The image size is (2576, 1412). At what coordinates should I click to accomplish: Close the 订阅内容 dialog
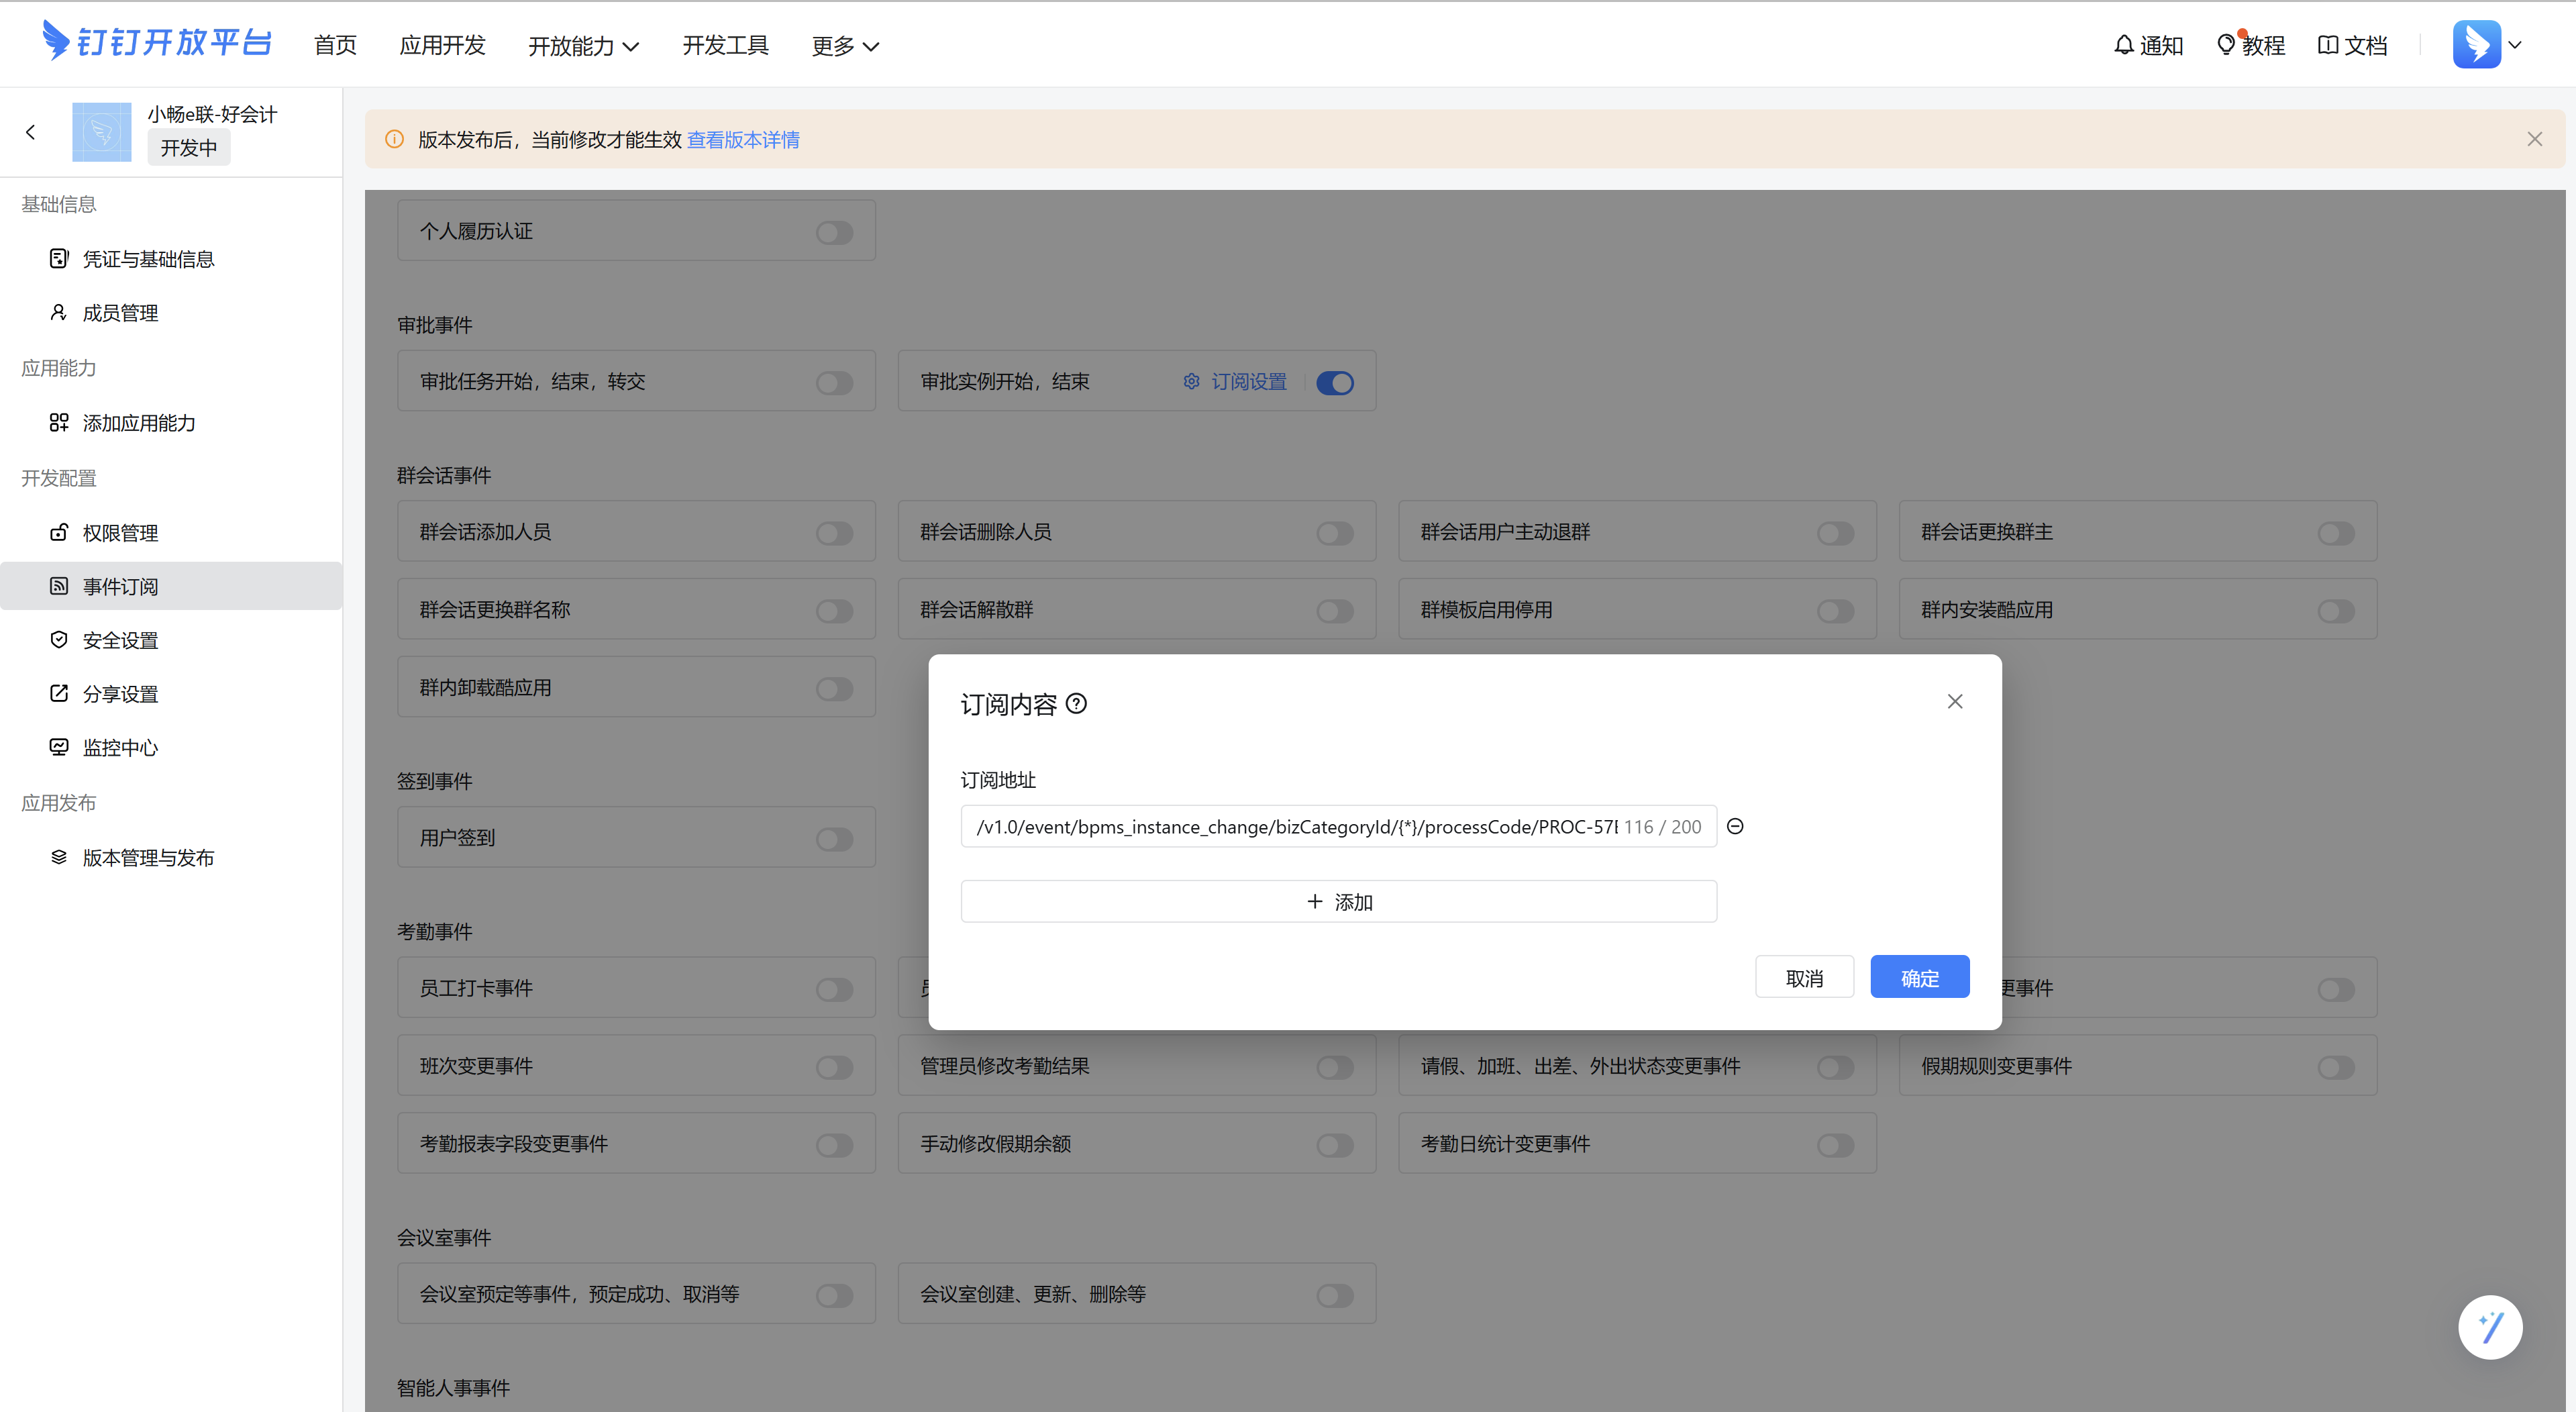[1954, 702]
